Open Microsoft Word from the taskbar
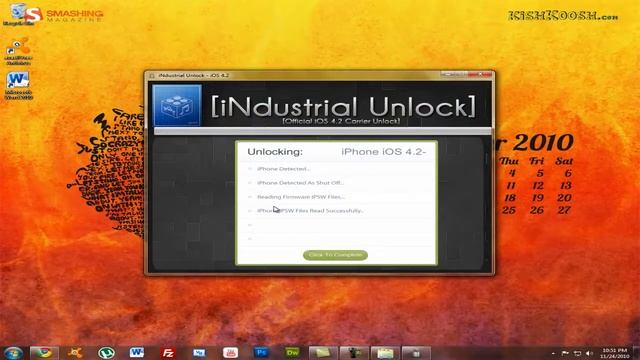 (x=137, y=353)
